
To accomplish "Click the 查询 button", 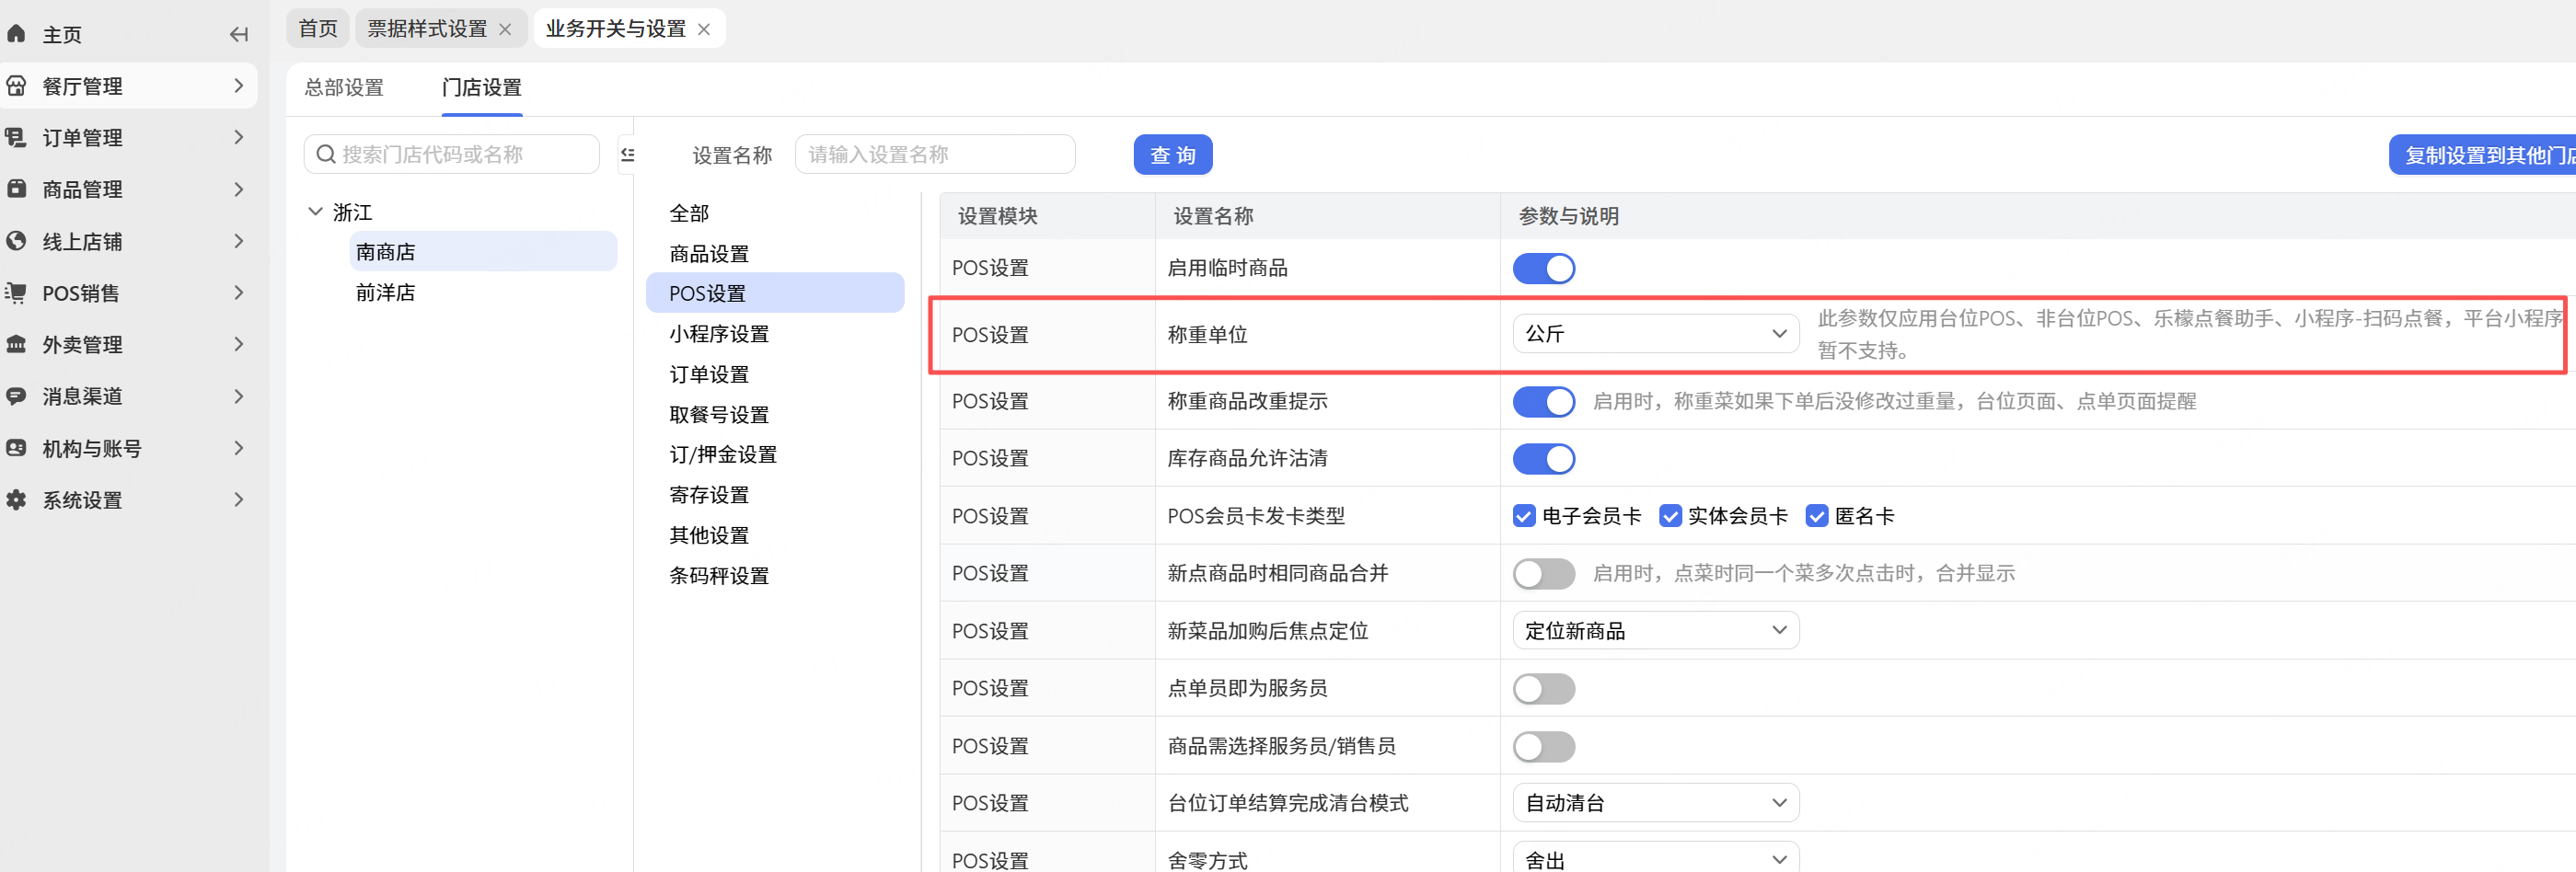I will [1172, 155].
